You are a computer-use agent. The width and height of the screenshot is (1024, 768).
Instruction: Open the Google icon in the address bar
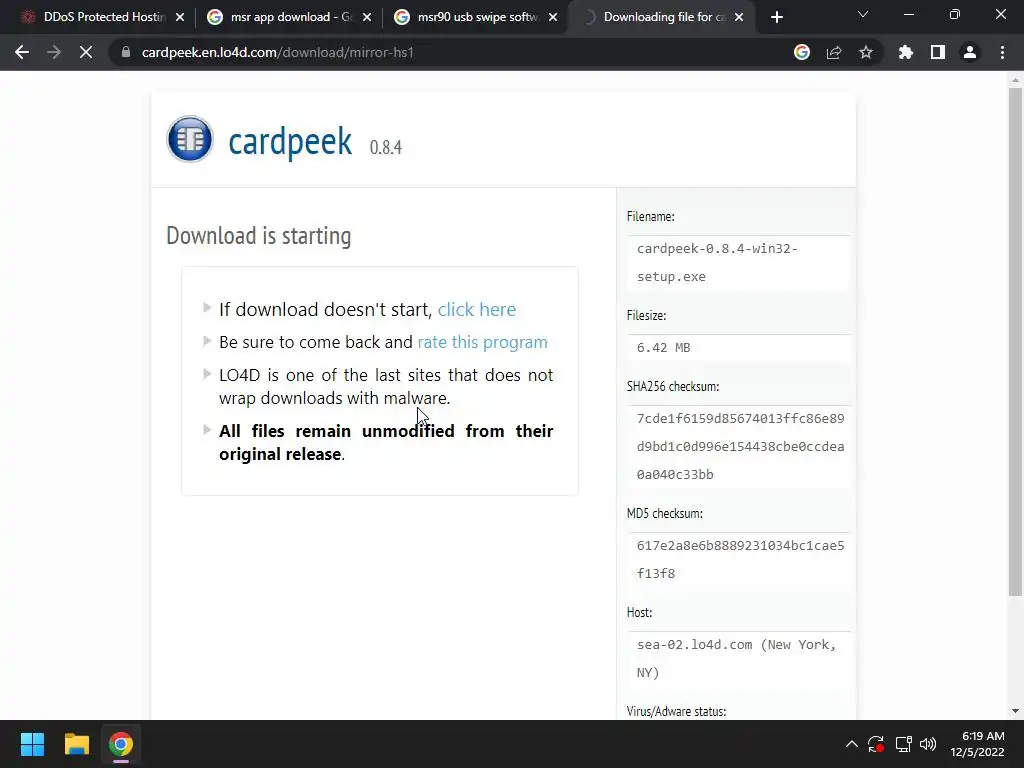(802, 52)
